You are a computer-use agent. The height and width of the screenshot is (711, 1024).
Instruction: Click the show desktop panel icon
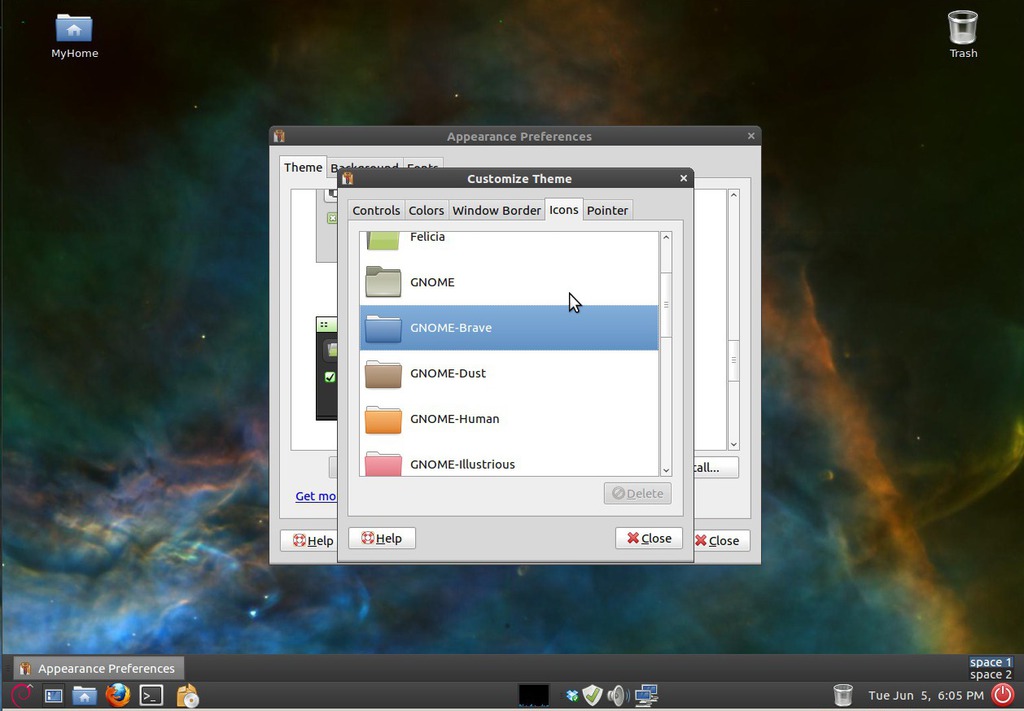coord(54,696)
